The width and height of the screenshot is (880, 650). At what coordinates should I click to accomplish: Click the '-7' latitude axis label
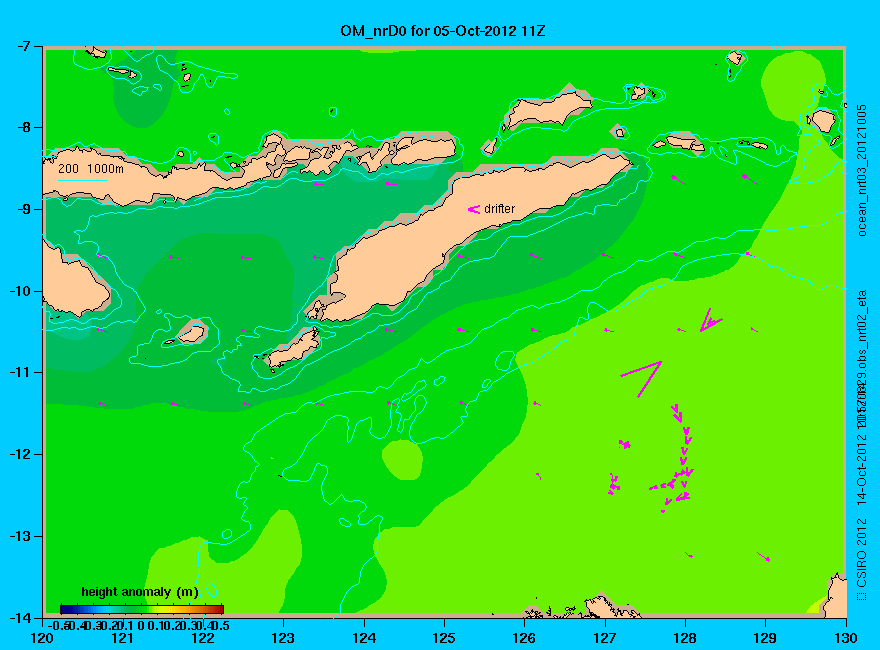click(x=22, y=46)
